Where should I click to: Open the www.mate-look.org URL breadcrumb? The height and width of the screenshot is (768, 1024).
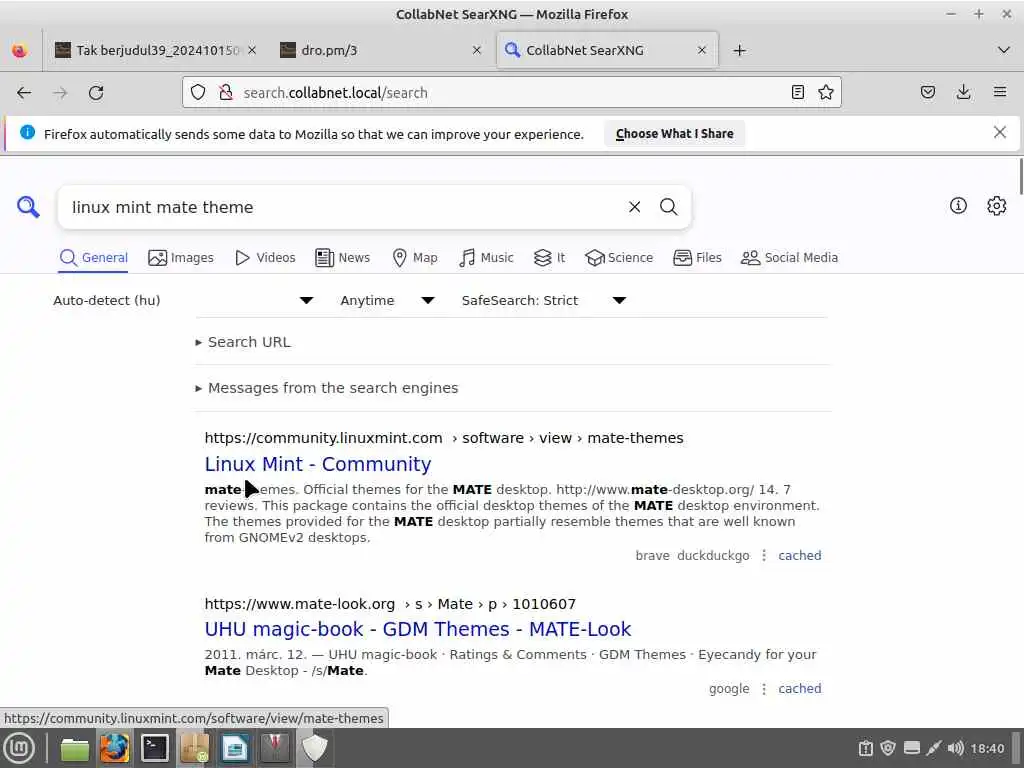(390, 604)
